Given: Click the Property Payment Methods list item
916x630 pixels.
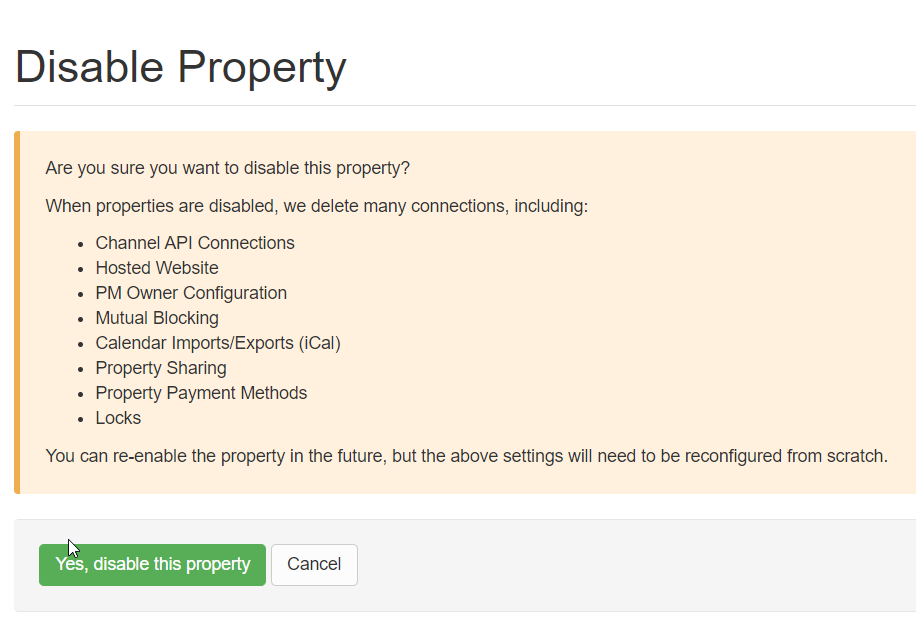Looking at the screenshot, I should (201, 393).
